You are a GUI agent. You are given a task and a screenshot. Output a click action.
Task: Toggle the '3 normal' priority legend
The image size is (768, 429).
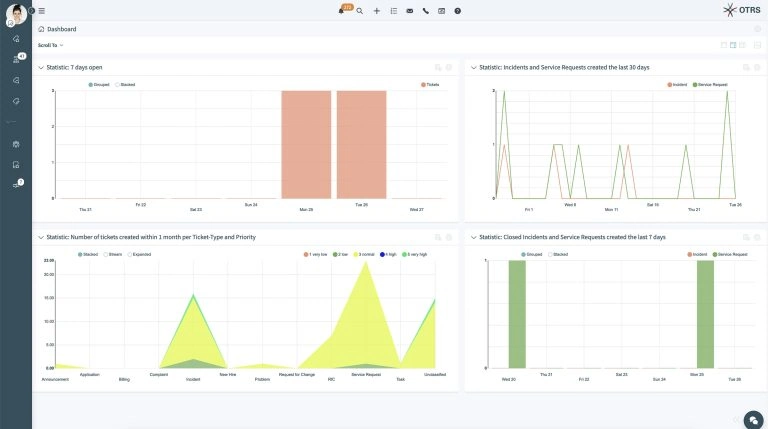[x=364, y=254]
